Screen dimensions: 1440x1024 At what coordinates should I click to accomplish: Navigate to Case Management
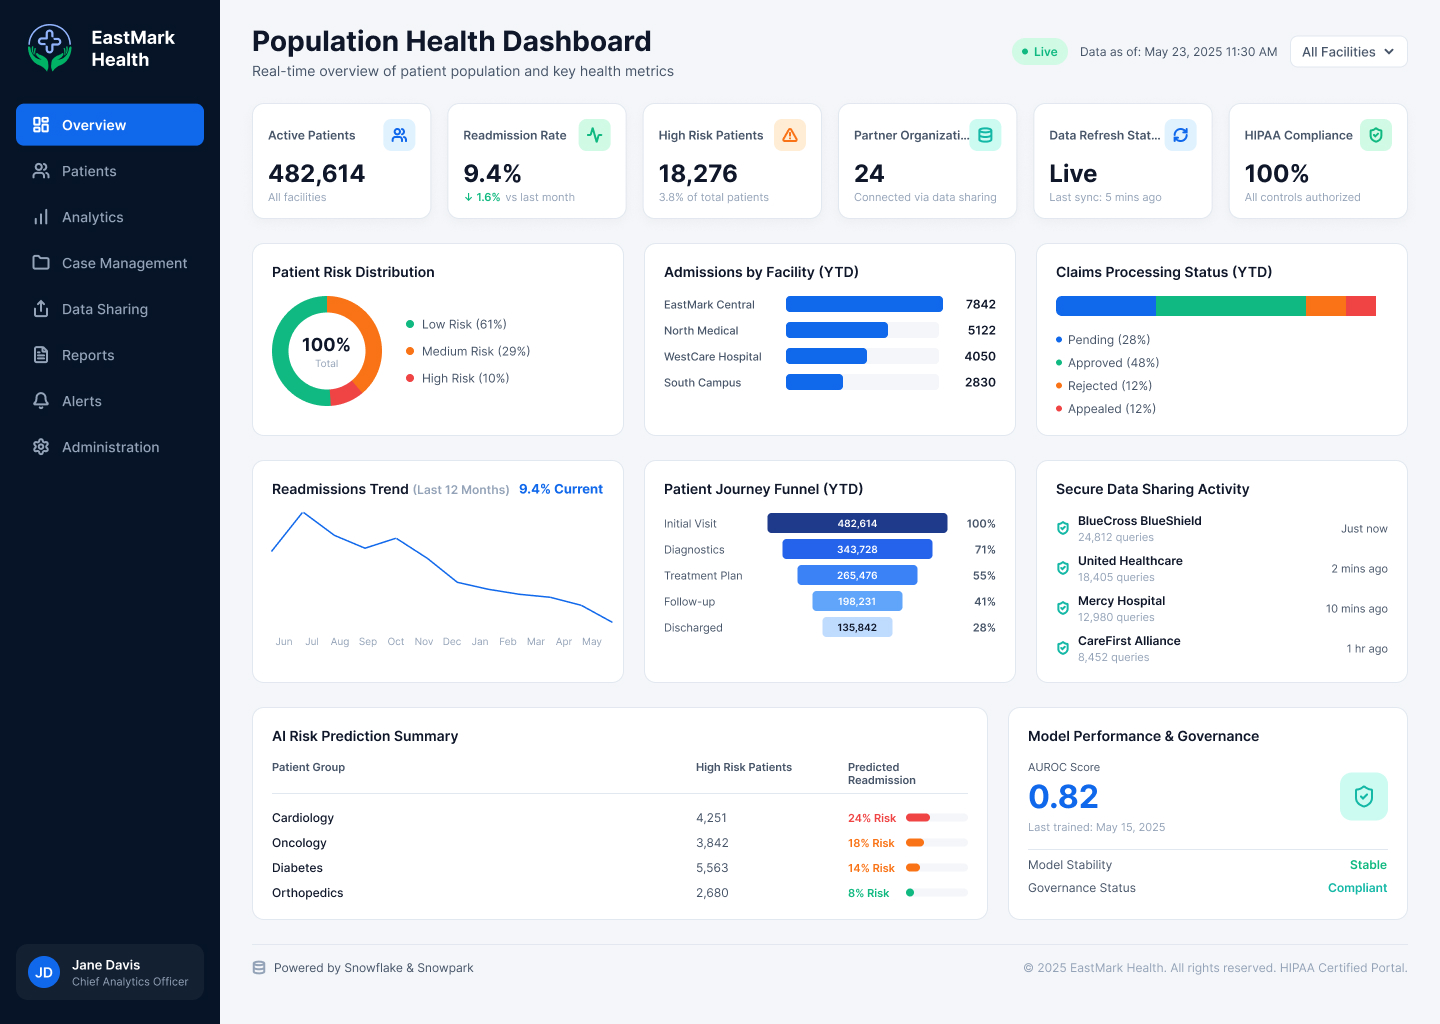tap(110, 263)
